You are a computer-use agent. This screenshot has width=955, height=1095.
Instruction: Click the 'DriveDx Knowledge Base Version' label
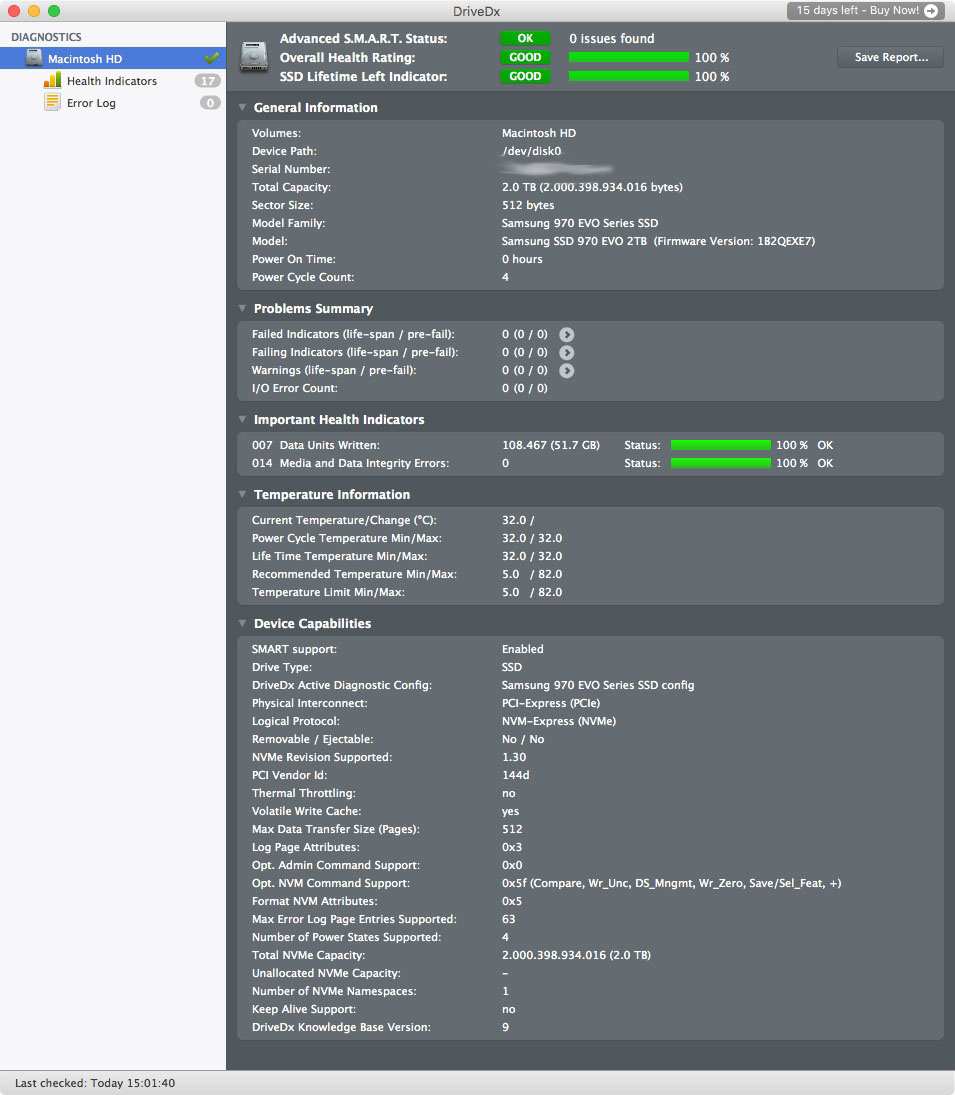(341, 1027)
